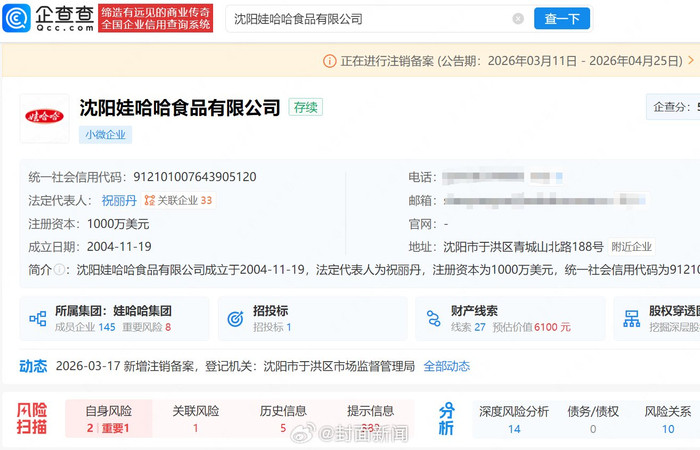
Task: Open legal representative 祝丽丹 profile
Action: tap(119, 200)
